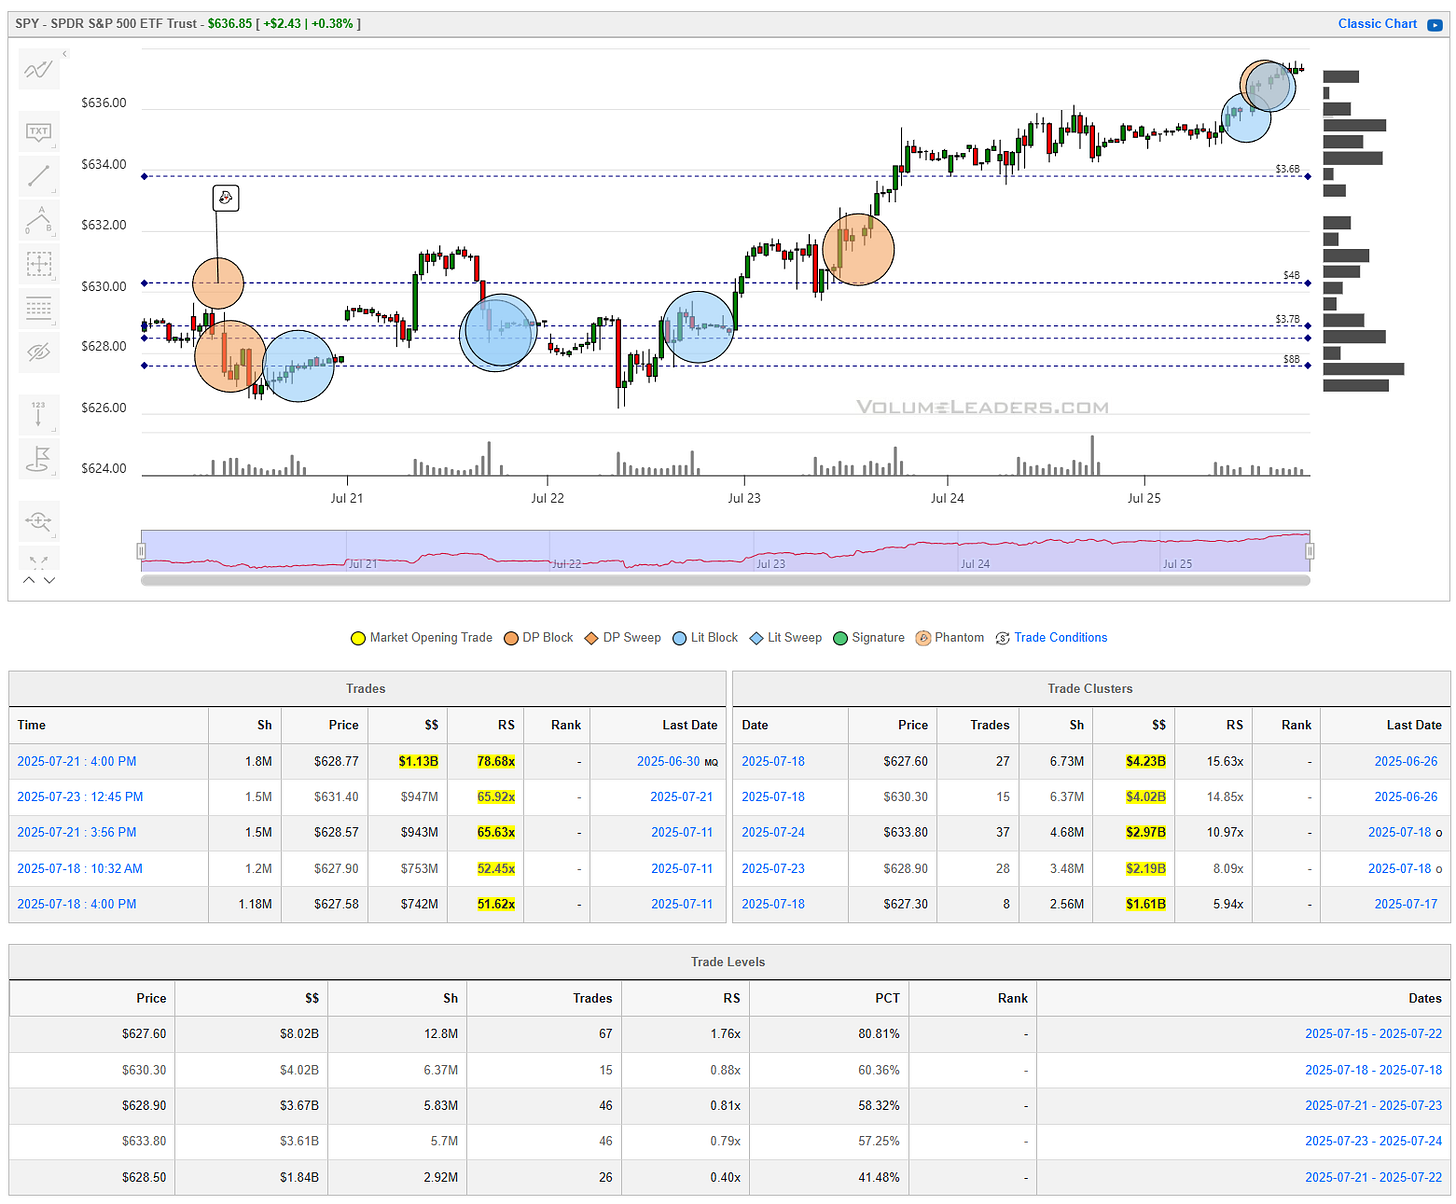Screen dimensions: 1456x1204
Task: Click the $4.23B cluster value
Action: (1146, 761)
